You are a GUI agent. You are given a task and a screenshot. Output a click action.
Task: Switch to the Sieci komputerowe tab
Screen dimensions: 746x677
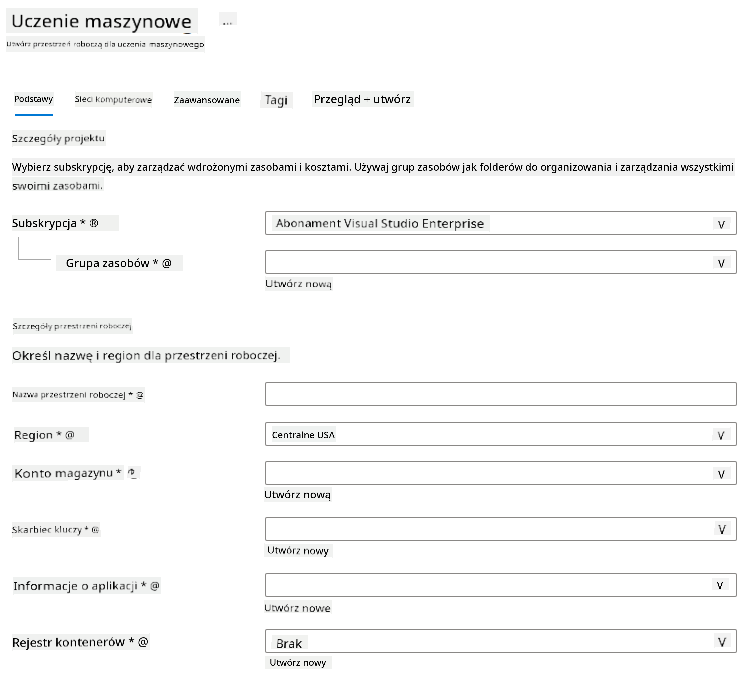click(x=113, y=99)
